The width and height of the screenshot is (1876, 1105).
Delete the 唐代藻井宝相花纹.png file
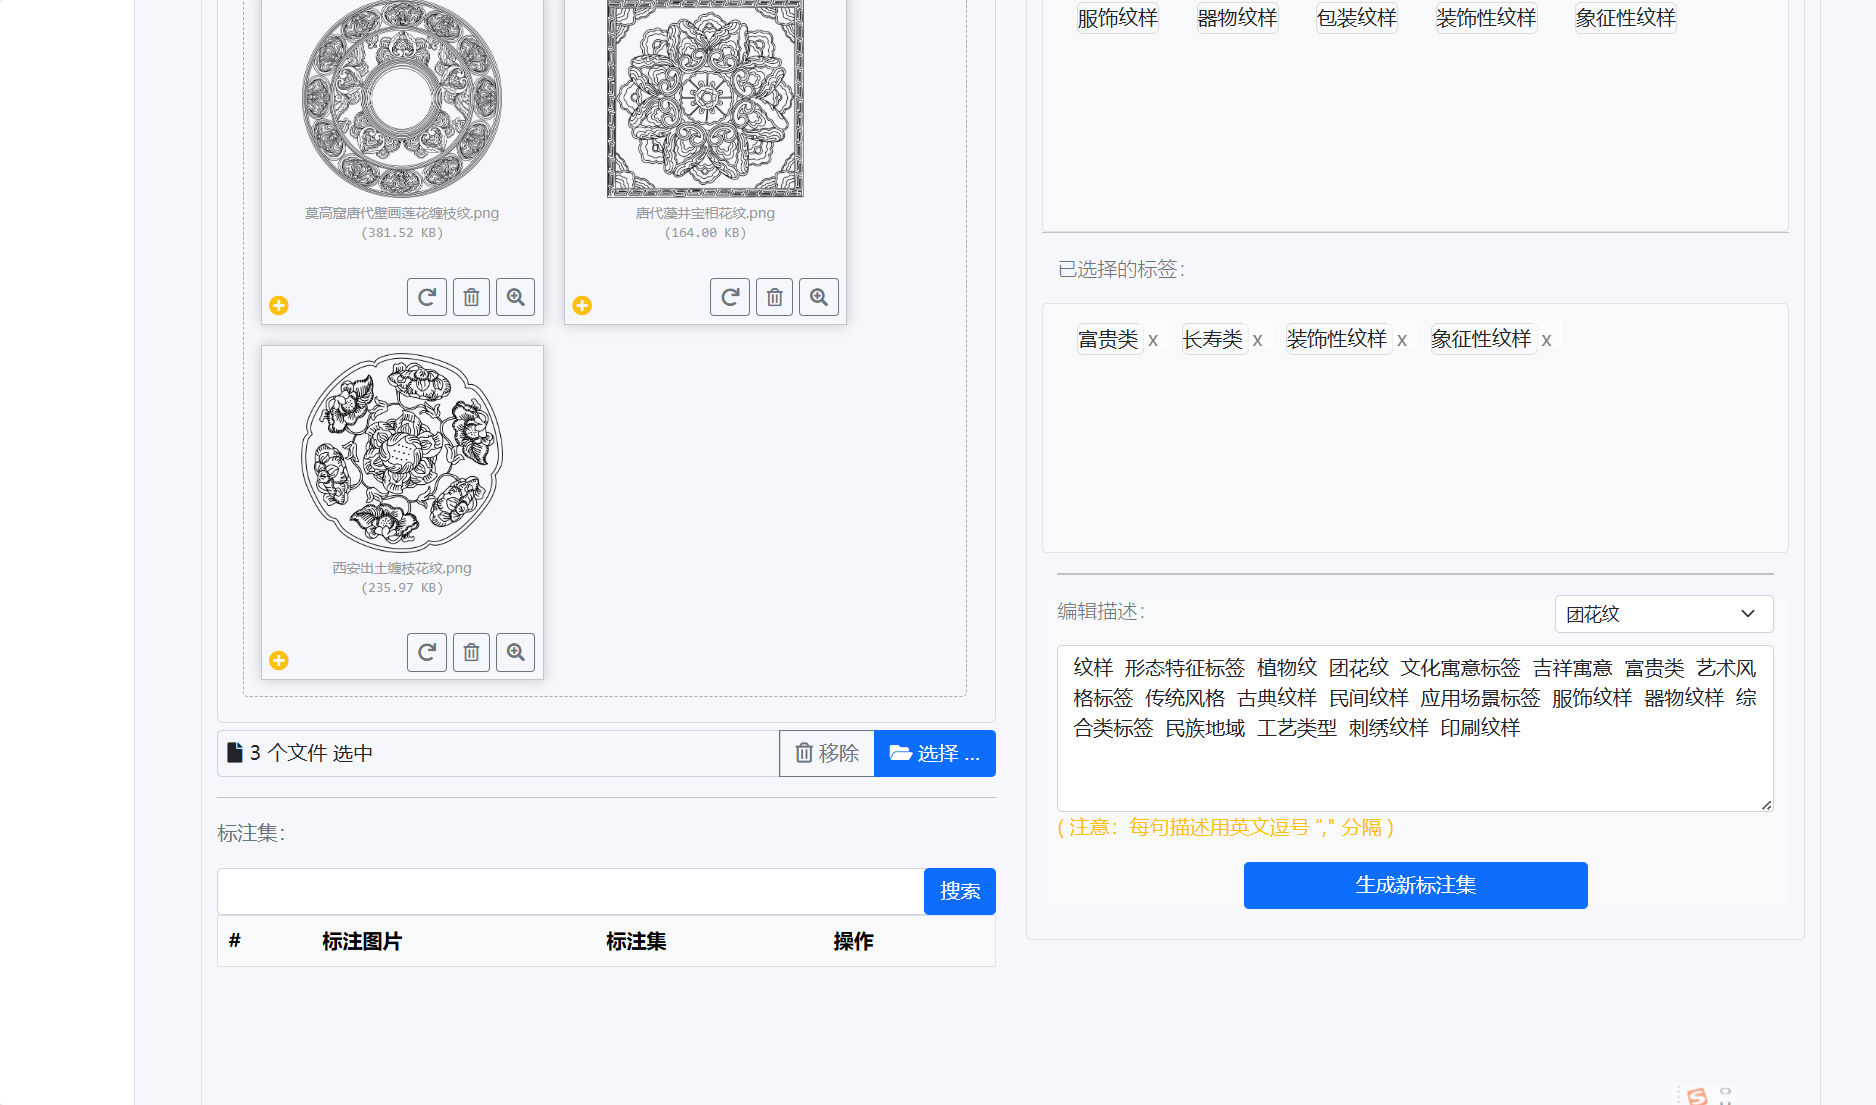tap(774, 297)
